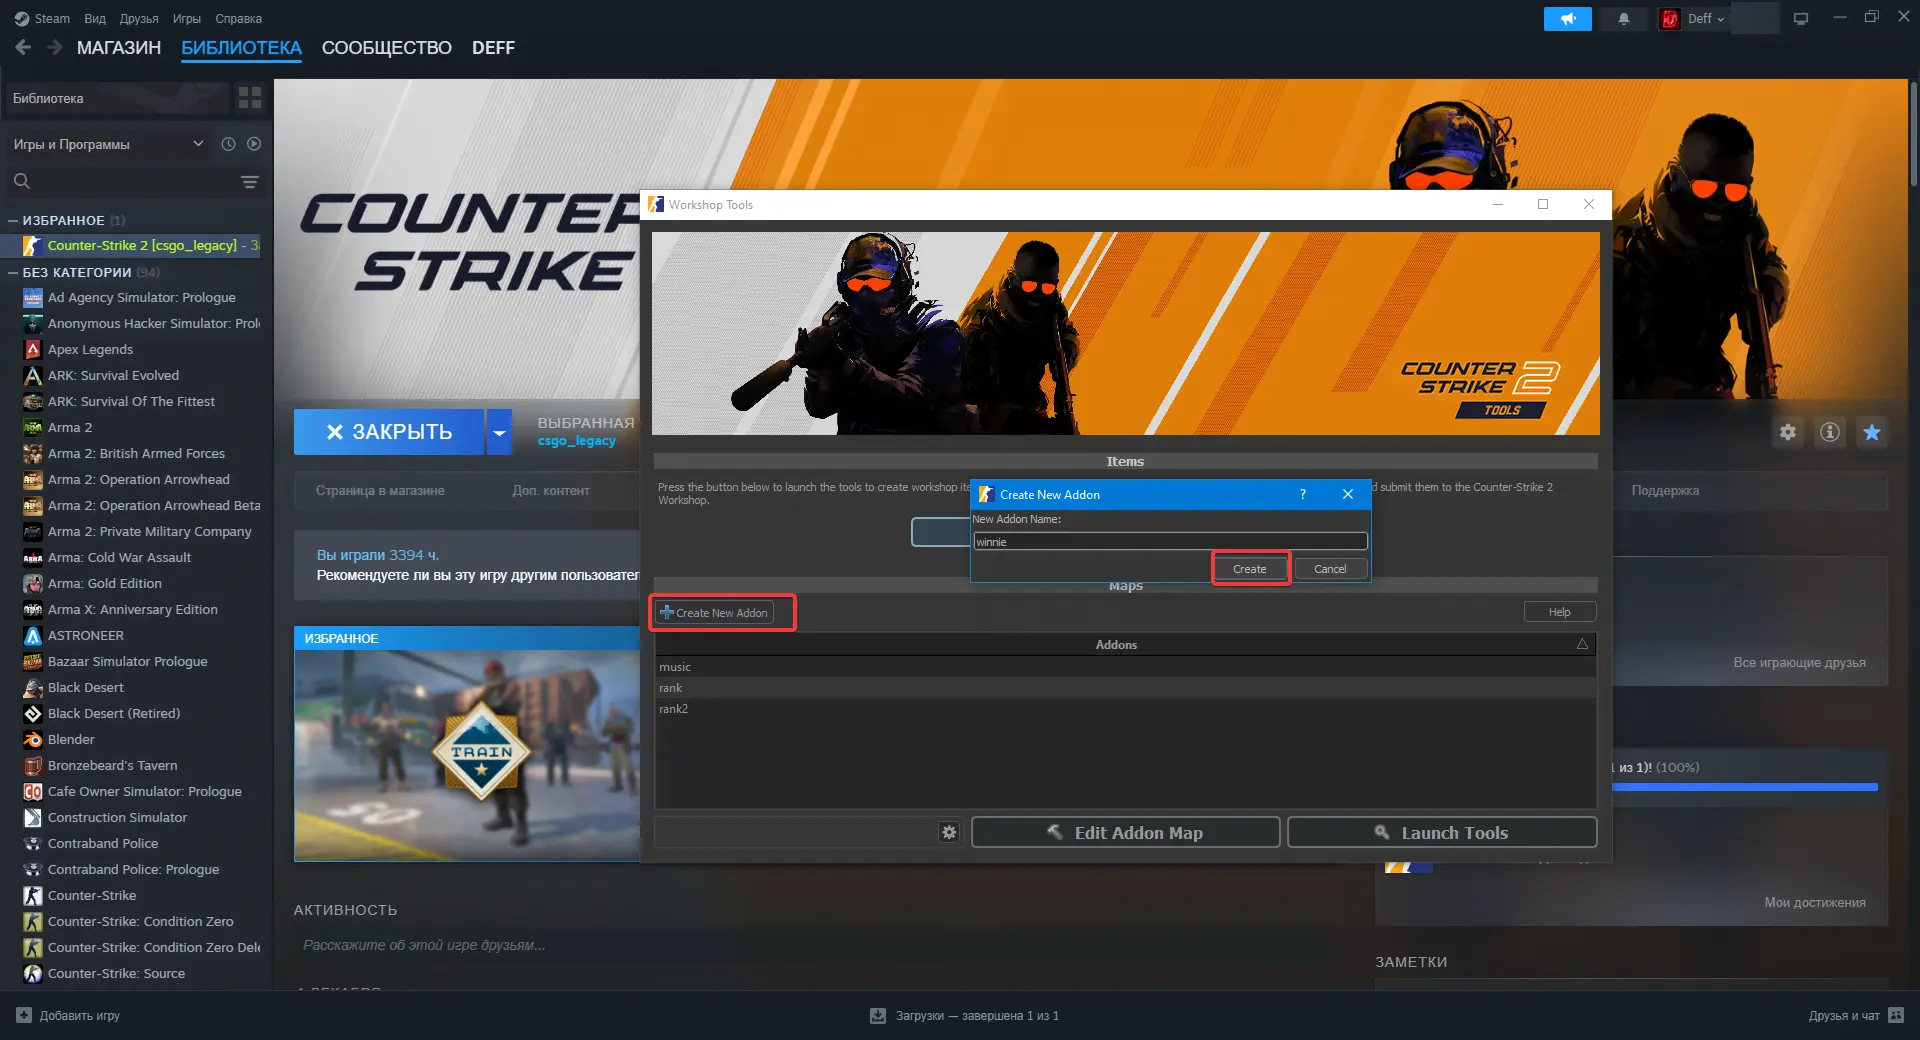Go back with the navigation arrow

click(24, 47)
